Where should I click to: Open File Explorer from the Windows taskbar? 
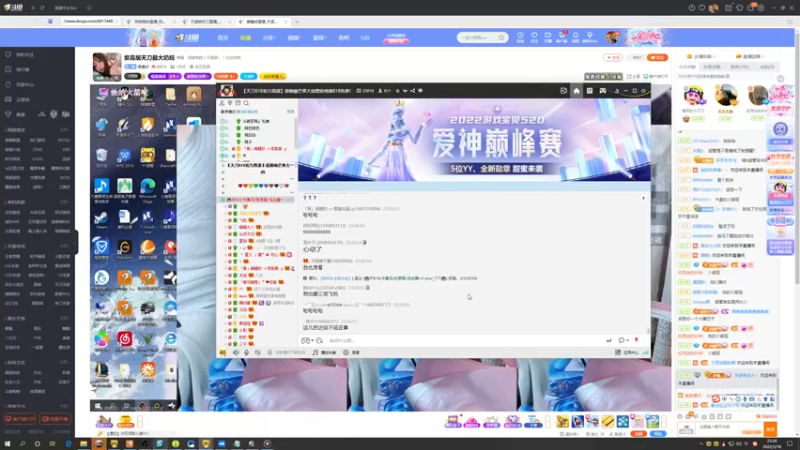click(x=83, y=443)
